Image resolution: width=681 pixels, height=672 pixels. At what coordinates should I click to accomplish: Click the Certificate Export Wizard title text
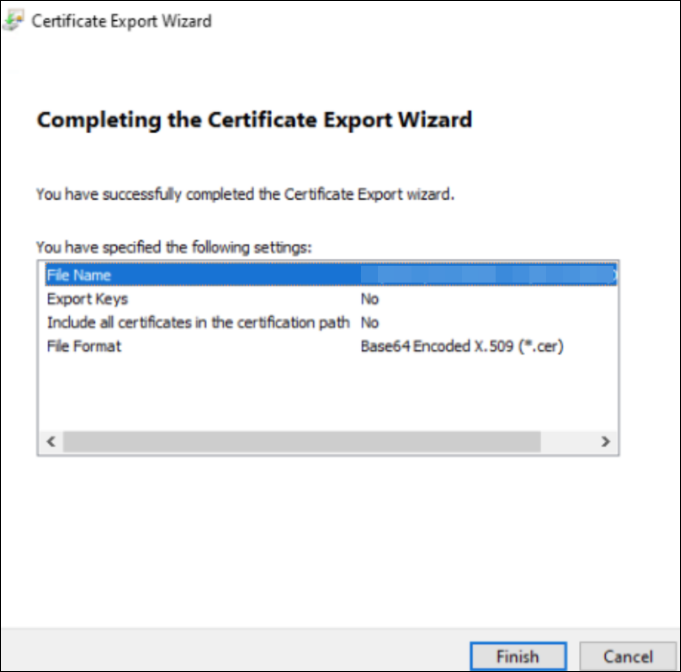pos(121,21)
